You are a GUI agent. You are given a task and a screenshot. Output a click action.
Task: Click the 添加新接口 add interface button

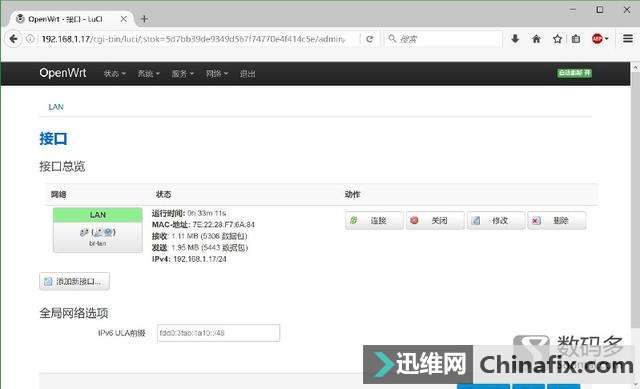74,281
